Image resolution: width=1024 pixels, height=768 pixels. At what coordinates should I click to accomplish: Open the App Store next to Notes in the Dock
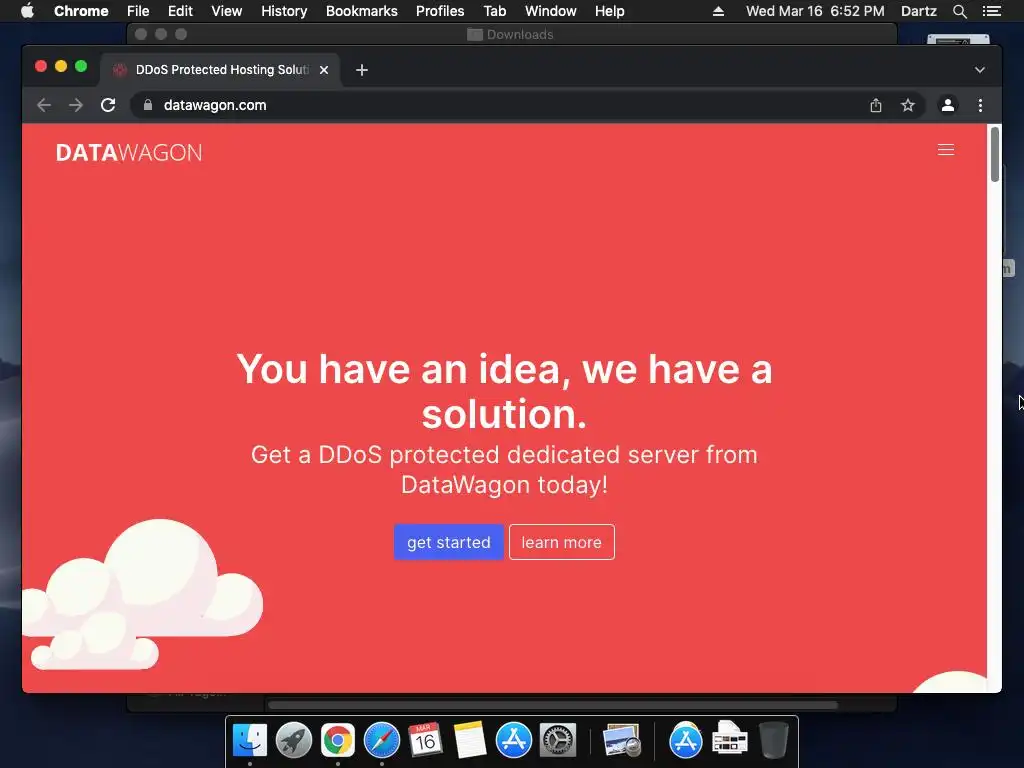coord(513,741)
